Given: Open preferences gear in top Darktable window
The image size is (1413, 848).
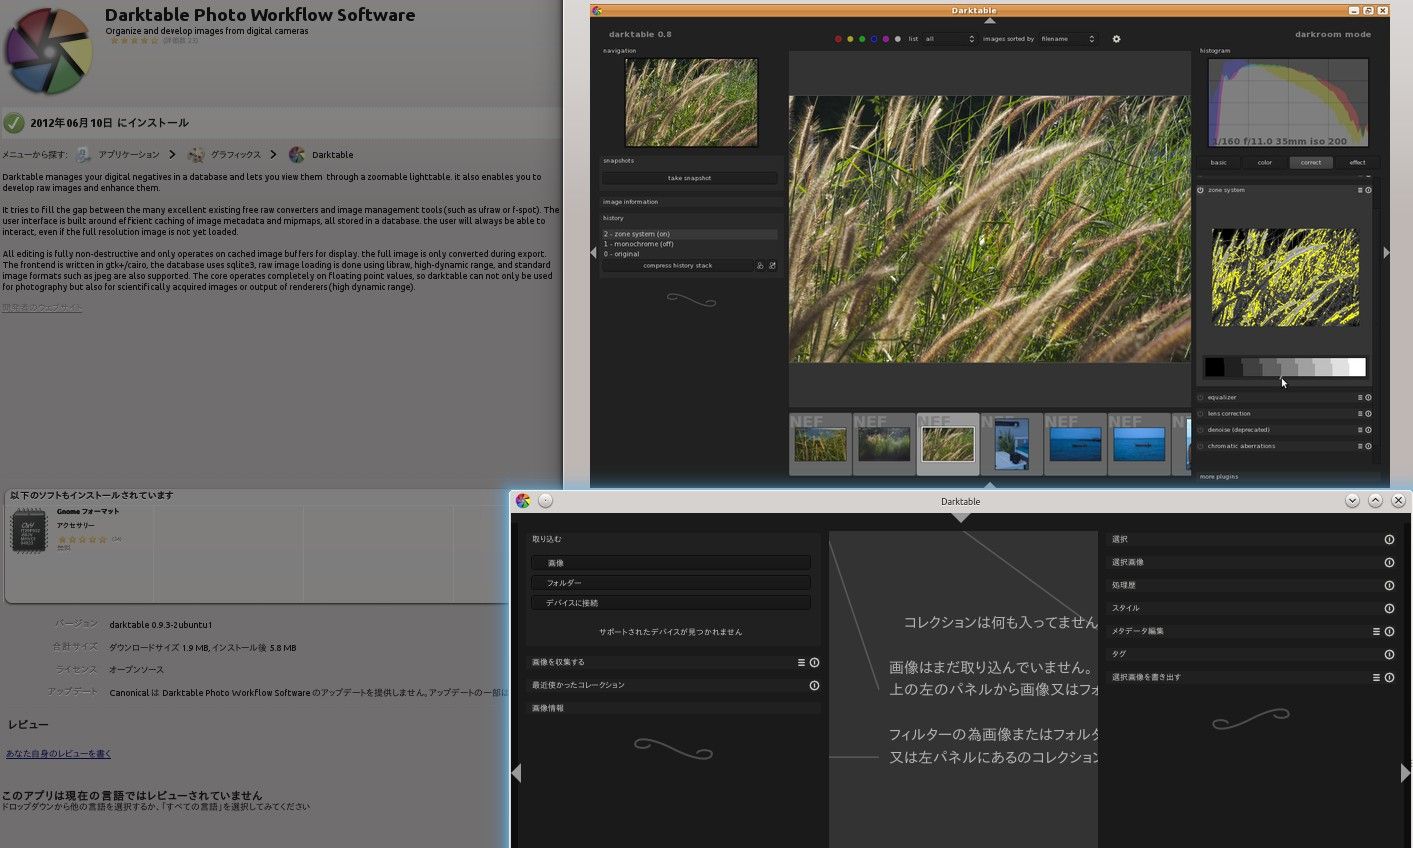Looking at the screenshot, I should pos(1117,39).
